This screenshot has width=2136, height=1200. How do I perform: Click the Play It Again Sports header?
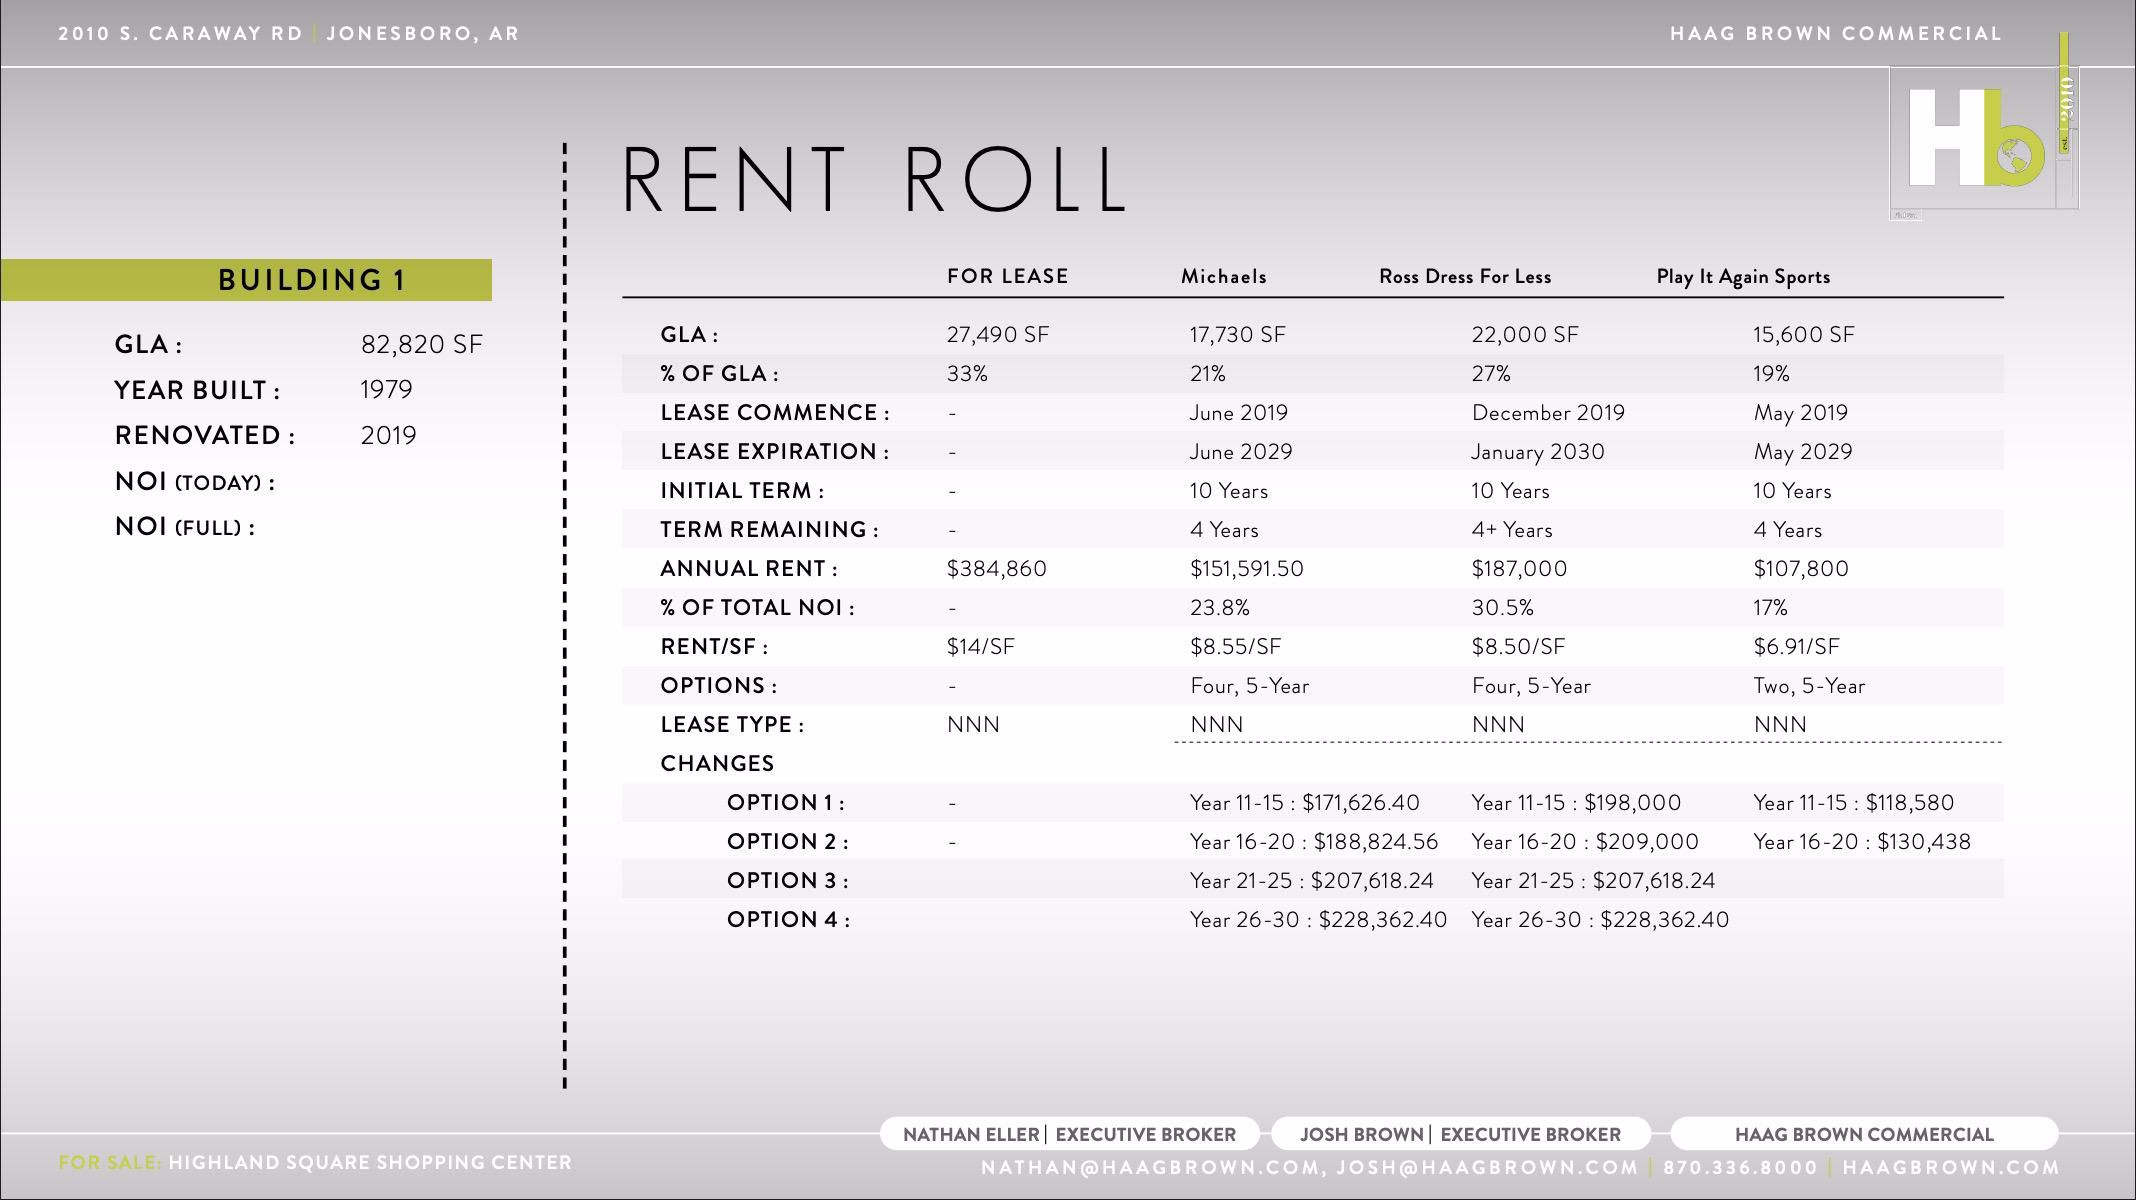pos(1743,277)
